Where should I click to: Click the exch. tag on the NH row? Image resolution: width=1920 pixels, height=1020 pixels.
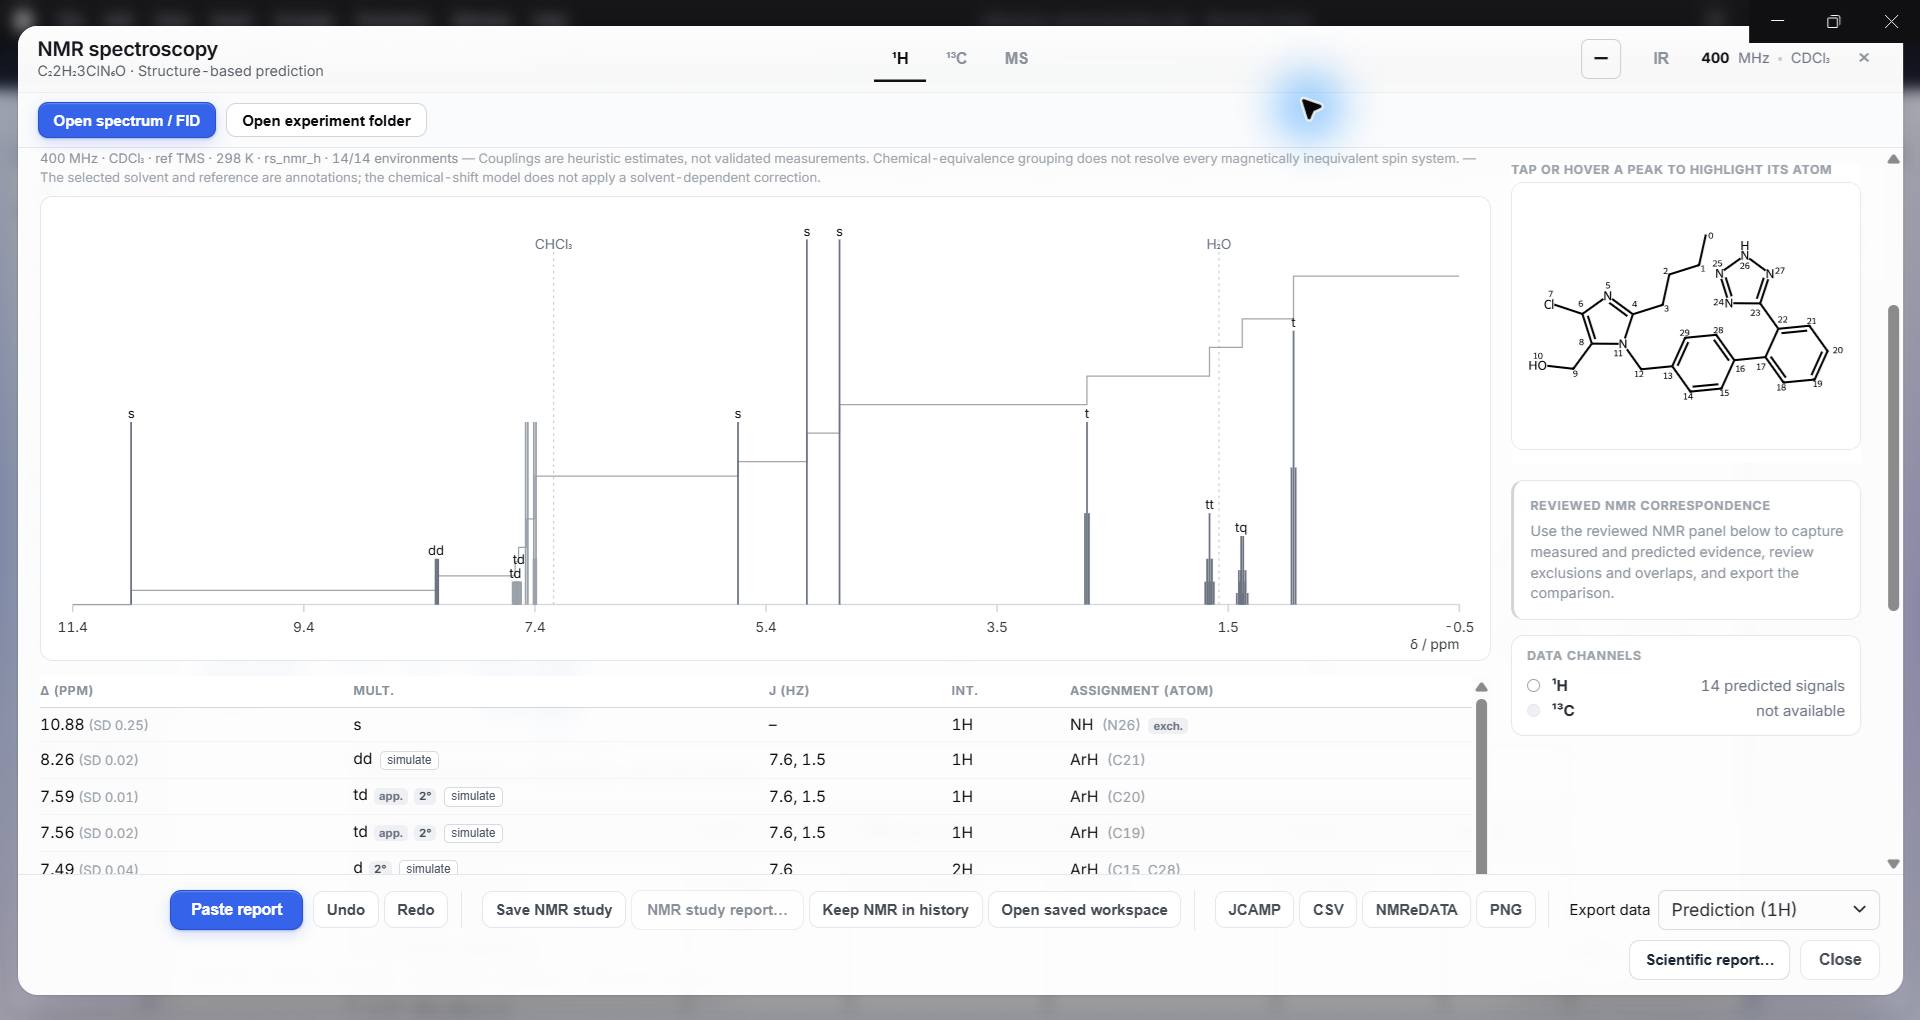point(1167,726)
